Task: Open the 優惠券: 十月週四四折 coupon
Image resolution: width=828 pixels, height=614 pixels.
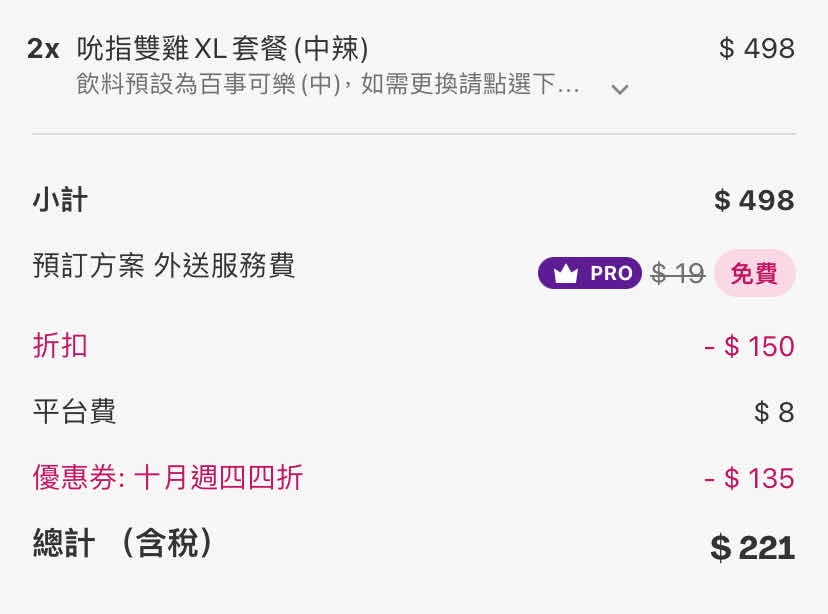Action: 168,478
